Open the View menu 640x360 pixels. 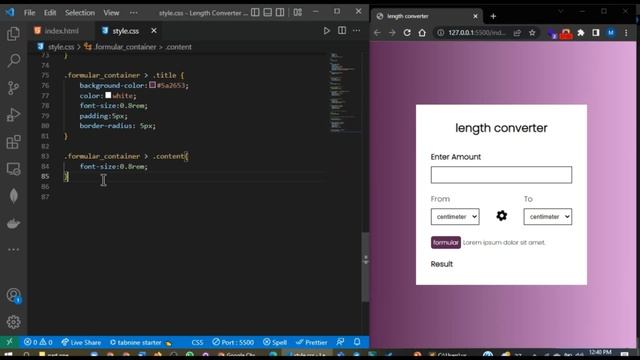coord(111,13)
